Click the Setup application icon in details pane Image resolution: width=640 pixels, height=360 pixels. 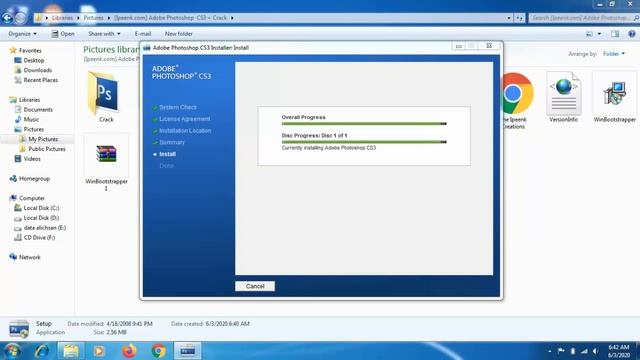19,329
